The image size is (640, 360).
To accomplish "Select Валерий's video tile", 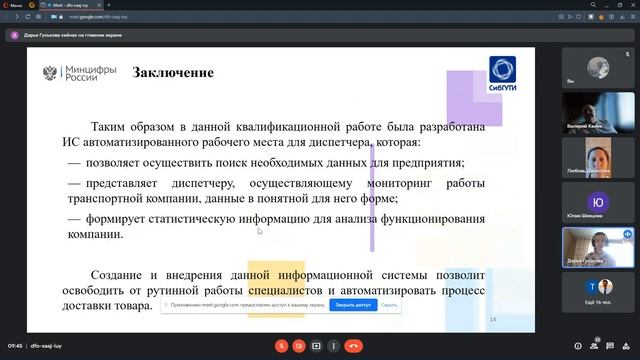I will (x=598, y=113).
